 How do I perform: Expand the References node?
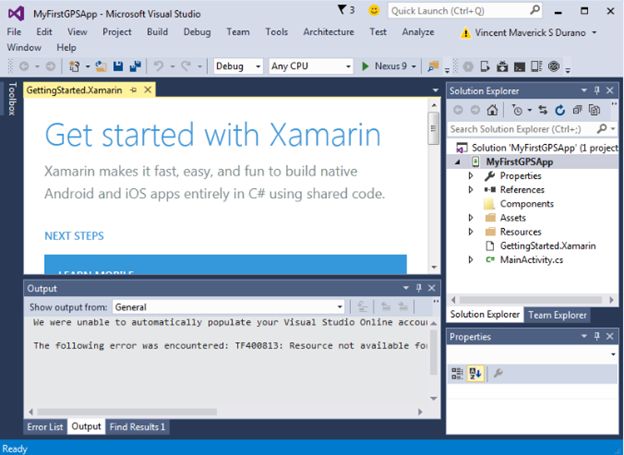pos(471,189)
